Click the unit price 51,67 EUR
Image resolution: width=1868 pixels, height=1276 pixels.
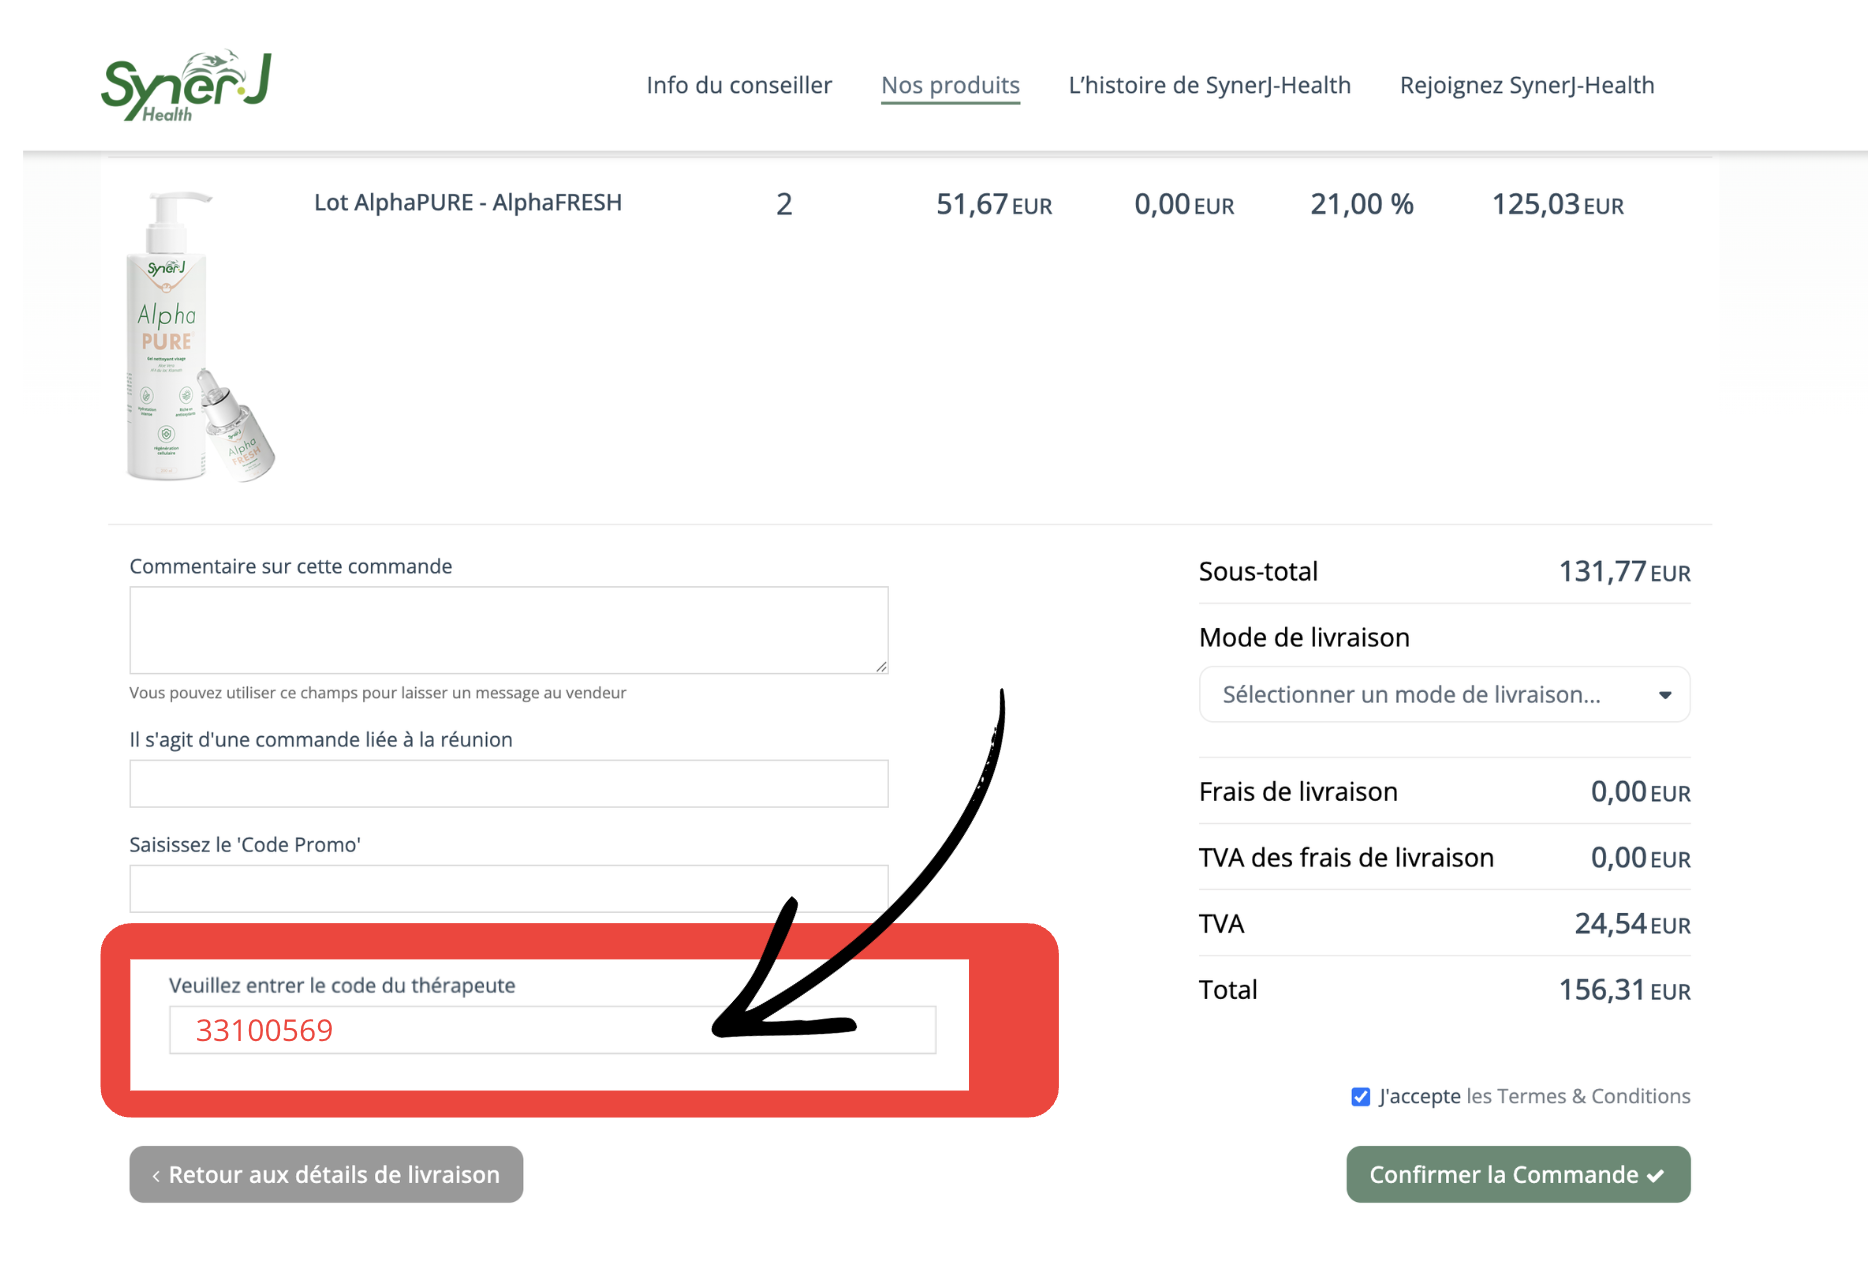993,204
